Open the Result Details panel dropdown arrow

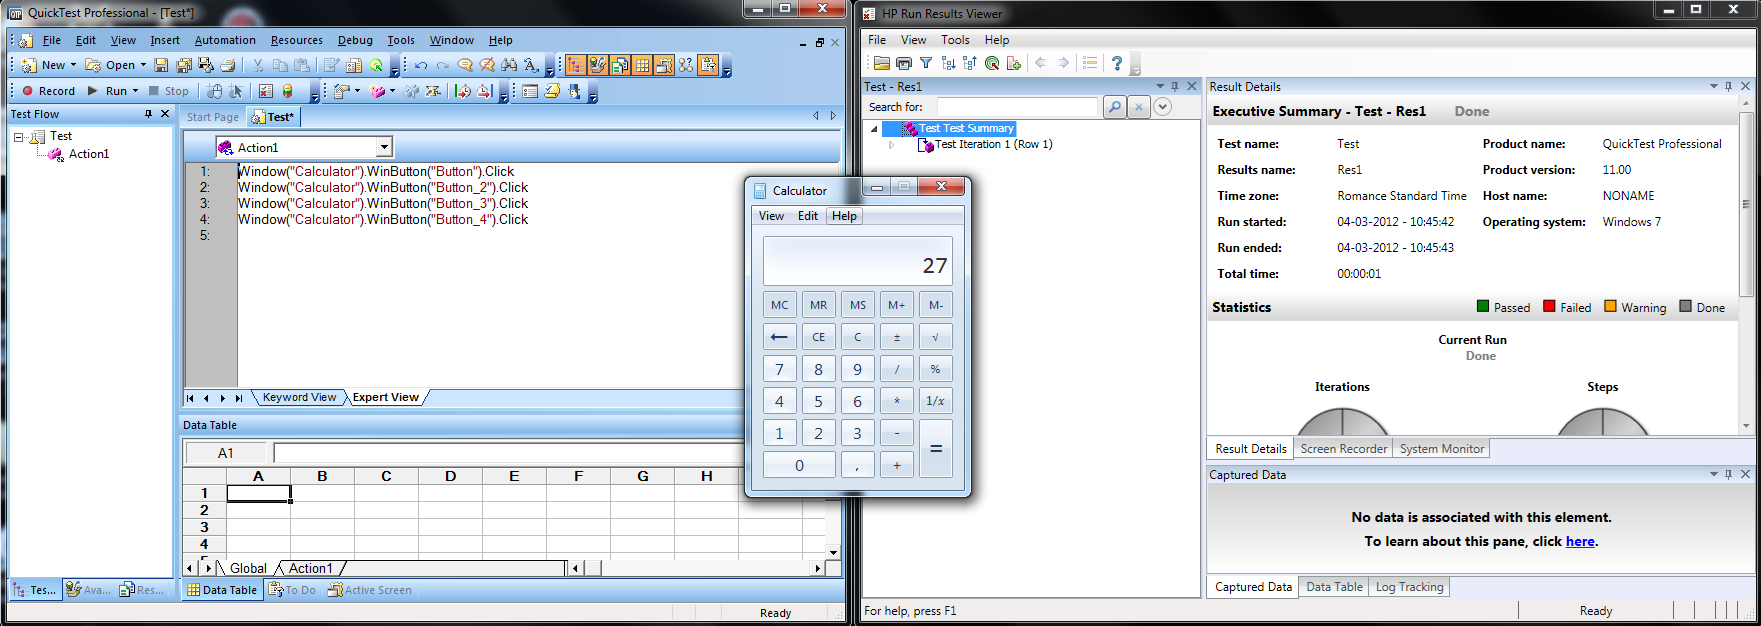pos(1713,87)
